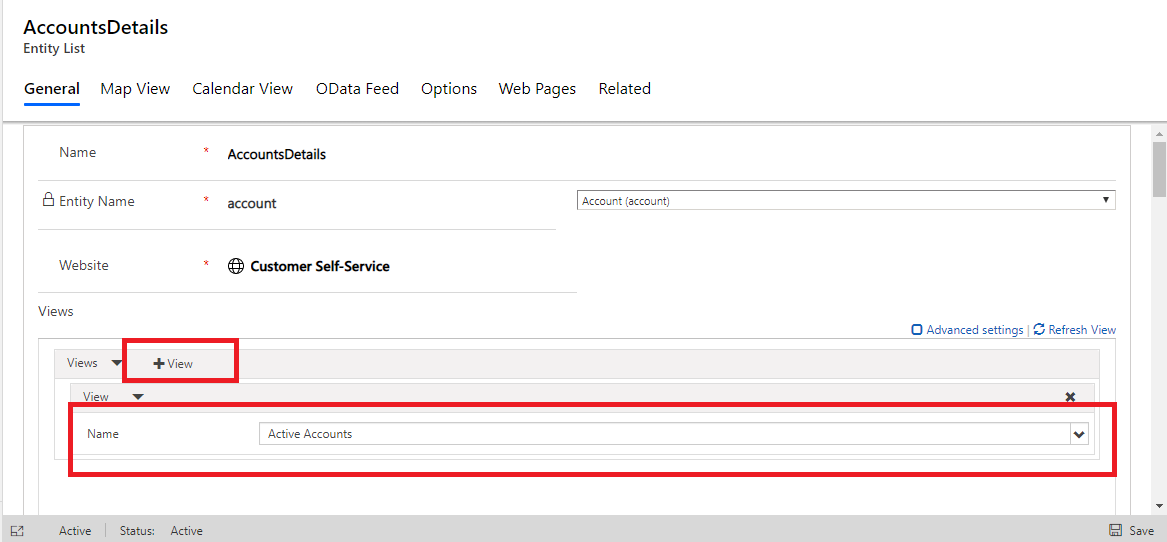Open the Account (account) entity dropdown
1167x542 pixels.
pyautogui.click(x=846, y=201)
